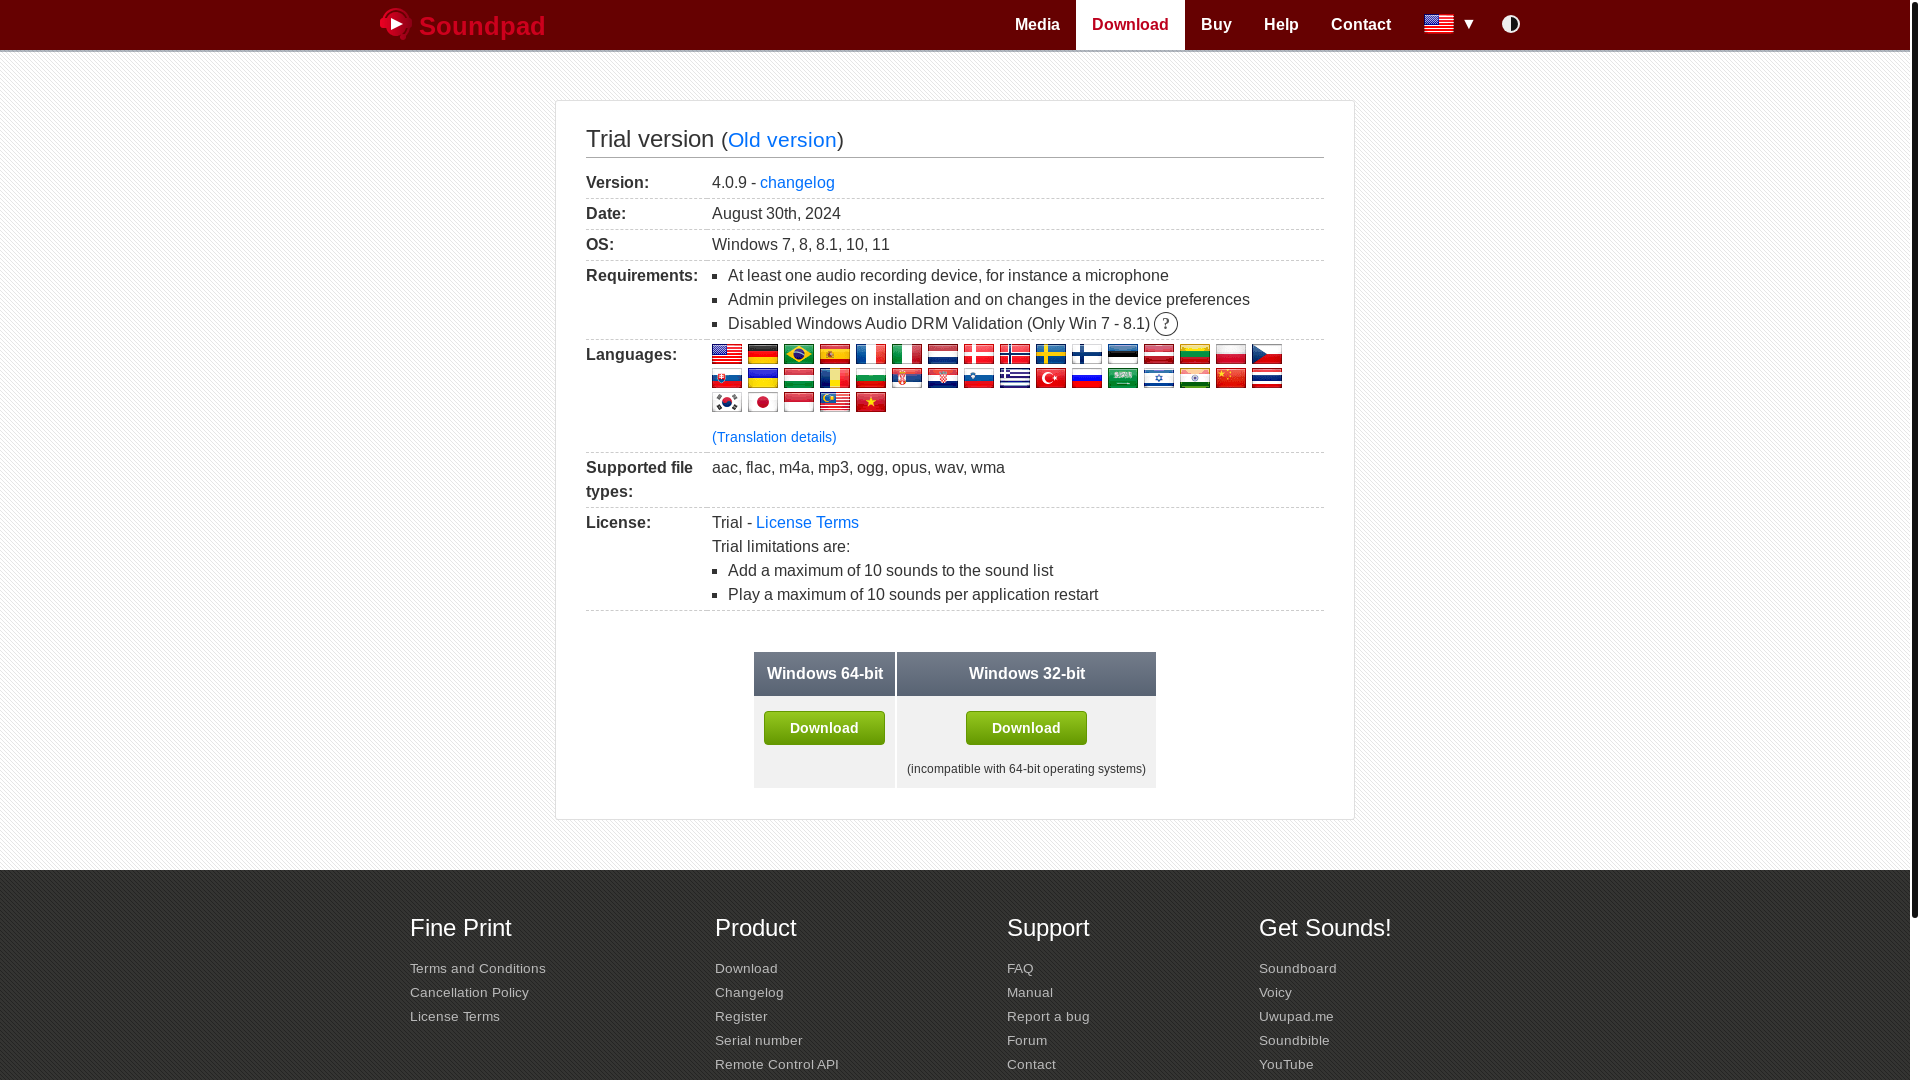Select the Estonian flag
1920x1080 pixels.
pyautogui.click(x=1123, y=354)
